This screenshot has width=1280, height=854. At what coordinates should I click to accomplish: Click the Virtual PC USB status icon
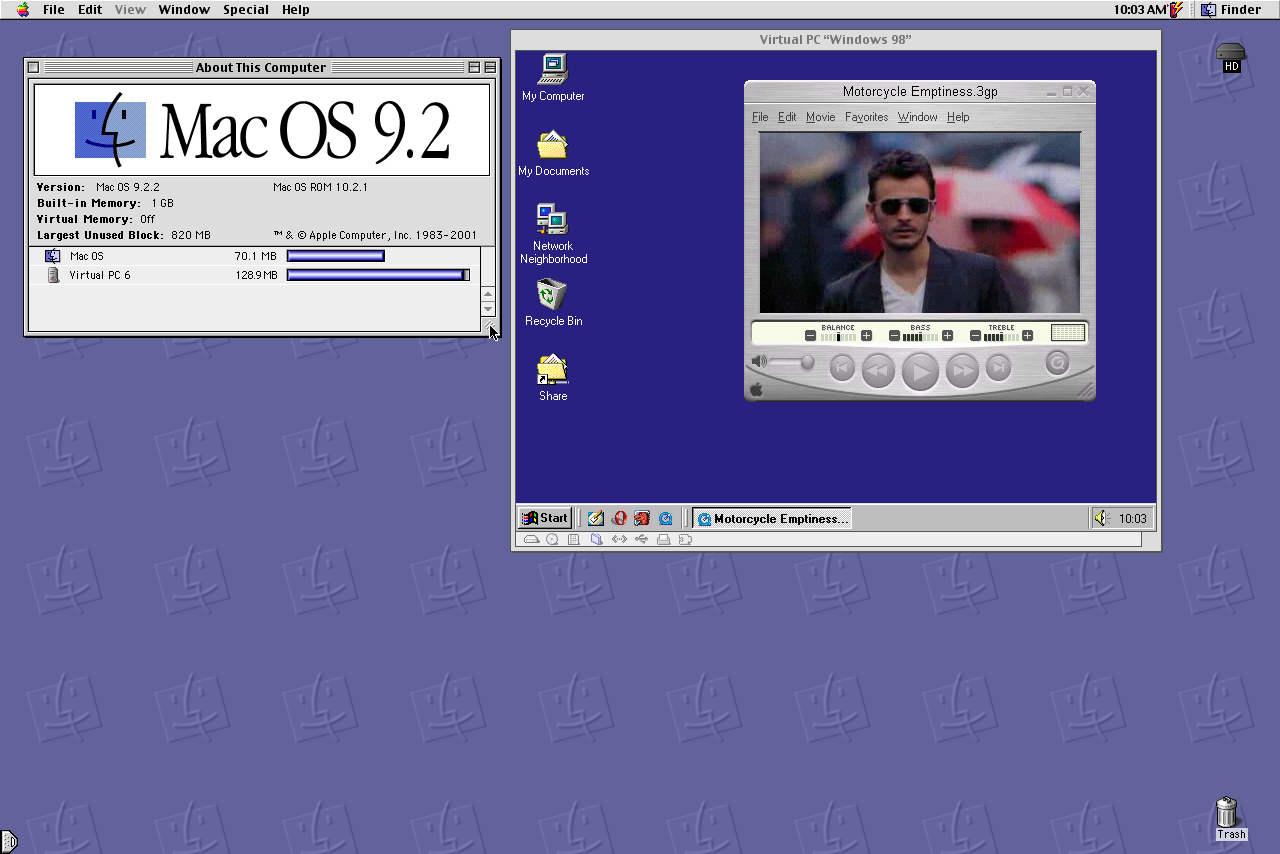click(641, 539)
